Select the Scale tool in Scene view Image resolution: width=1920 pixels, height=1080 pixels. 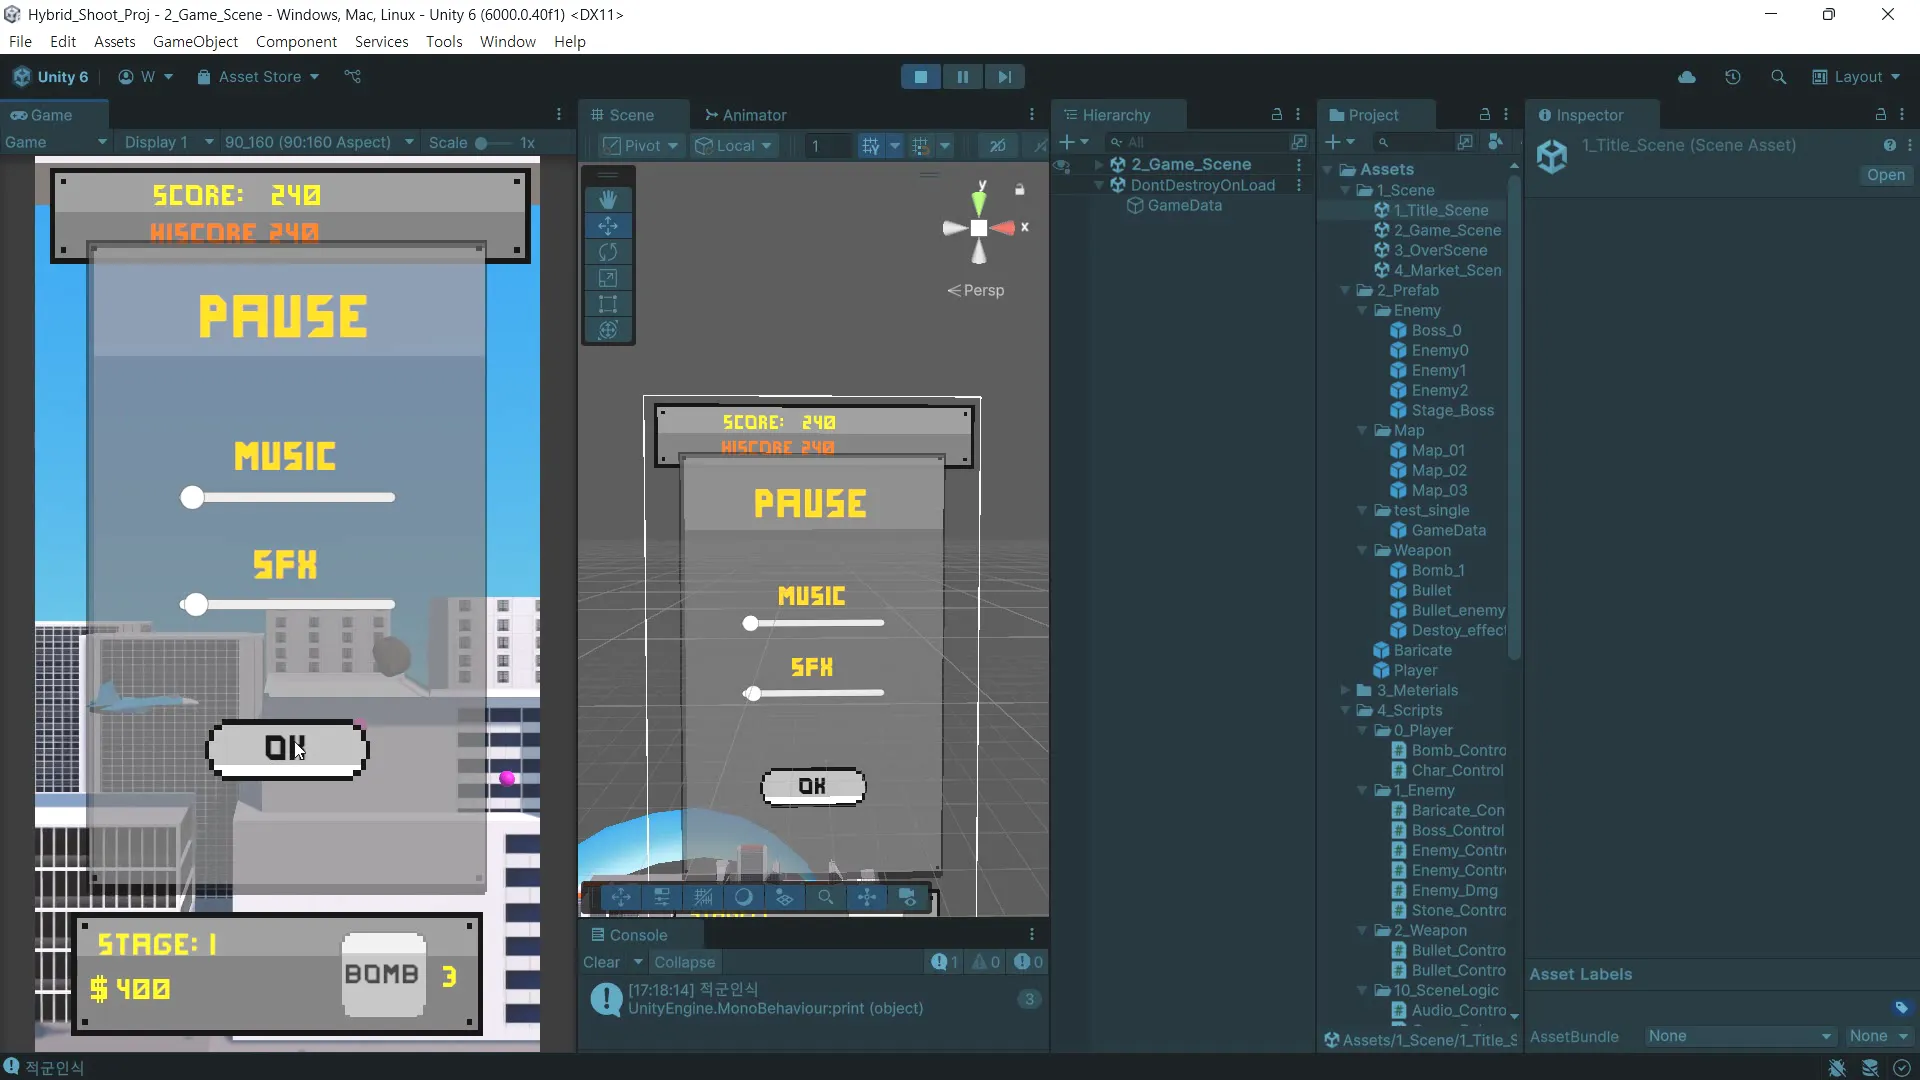[608, 278]
